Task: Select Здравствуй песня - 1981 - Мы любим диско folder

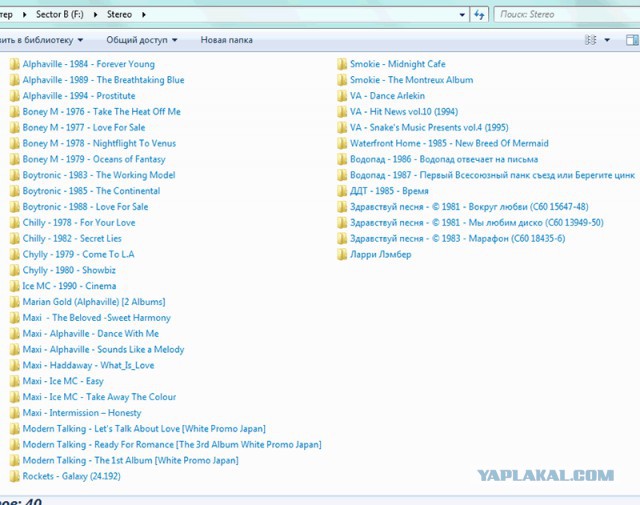Action: coord(476,223)
